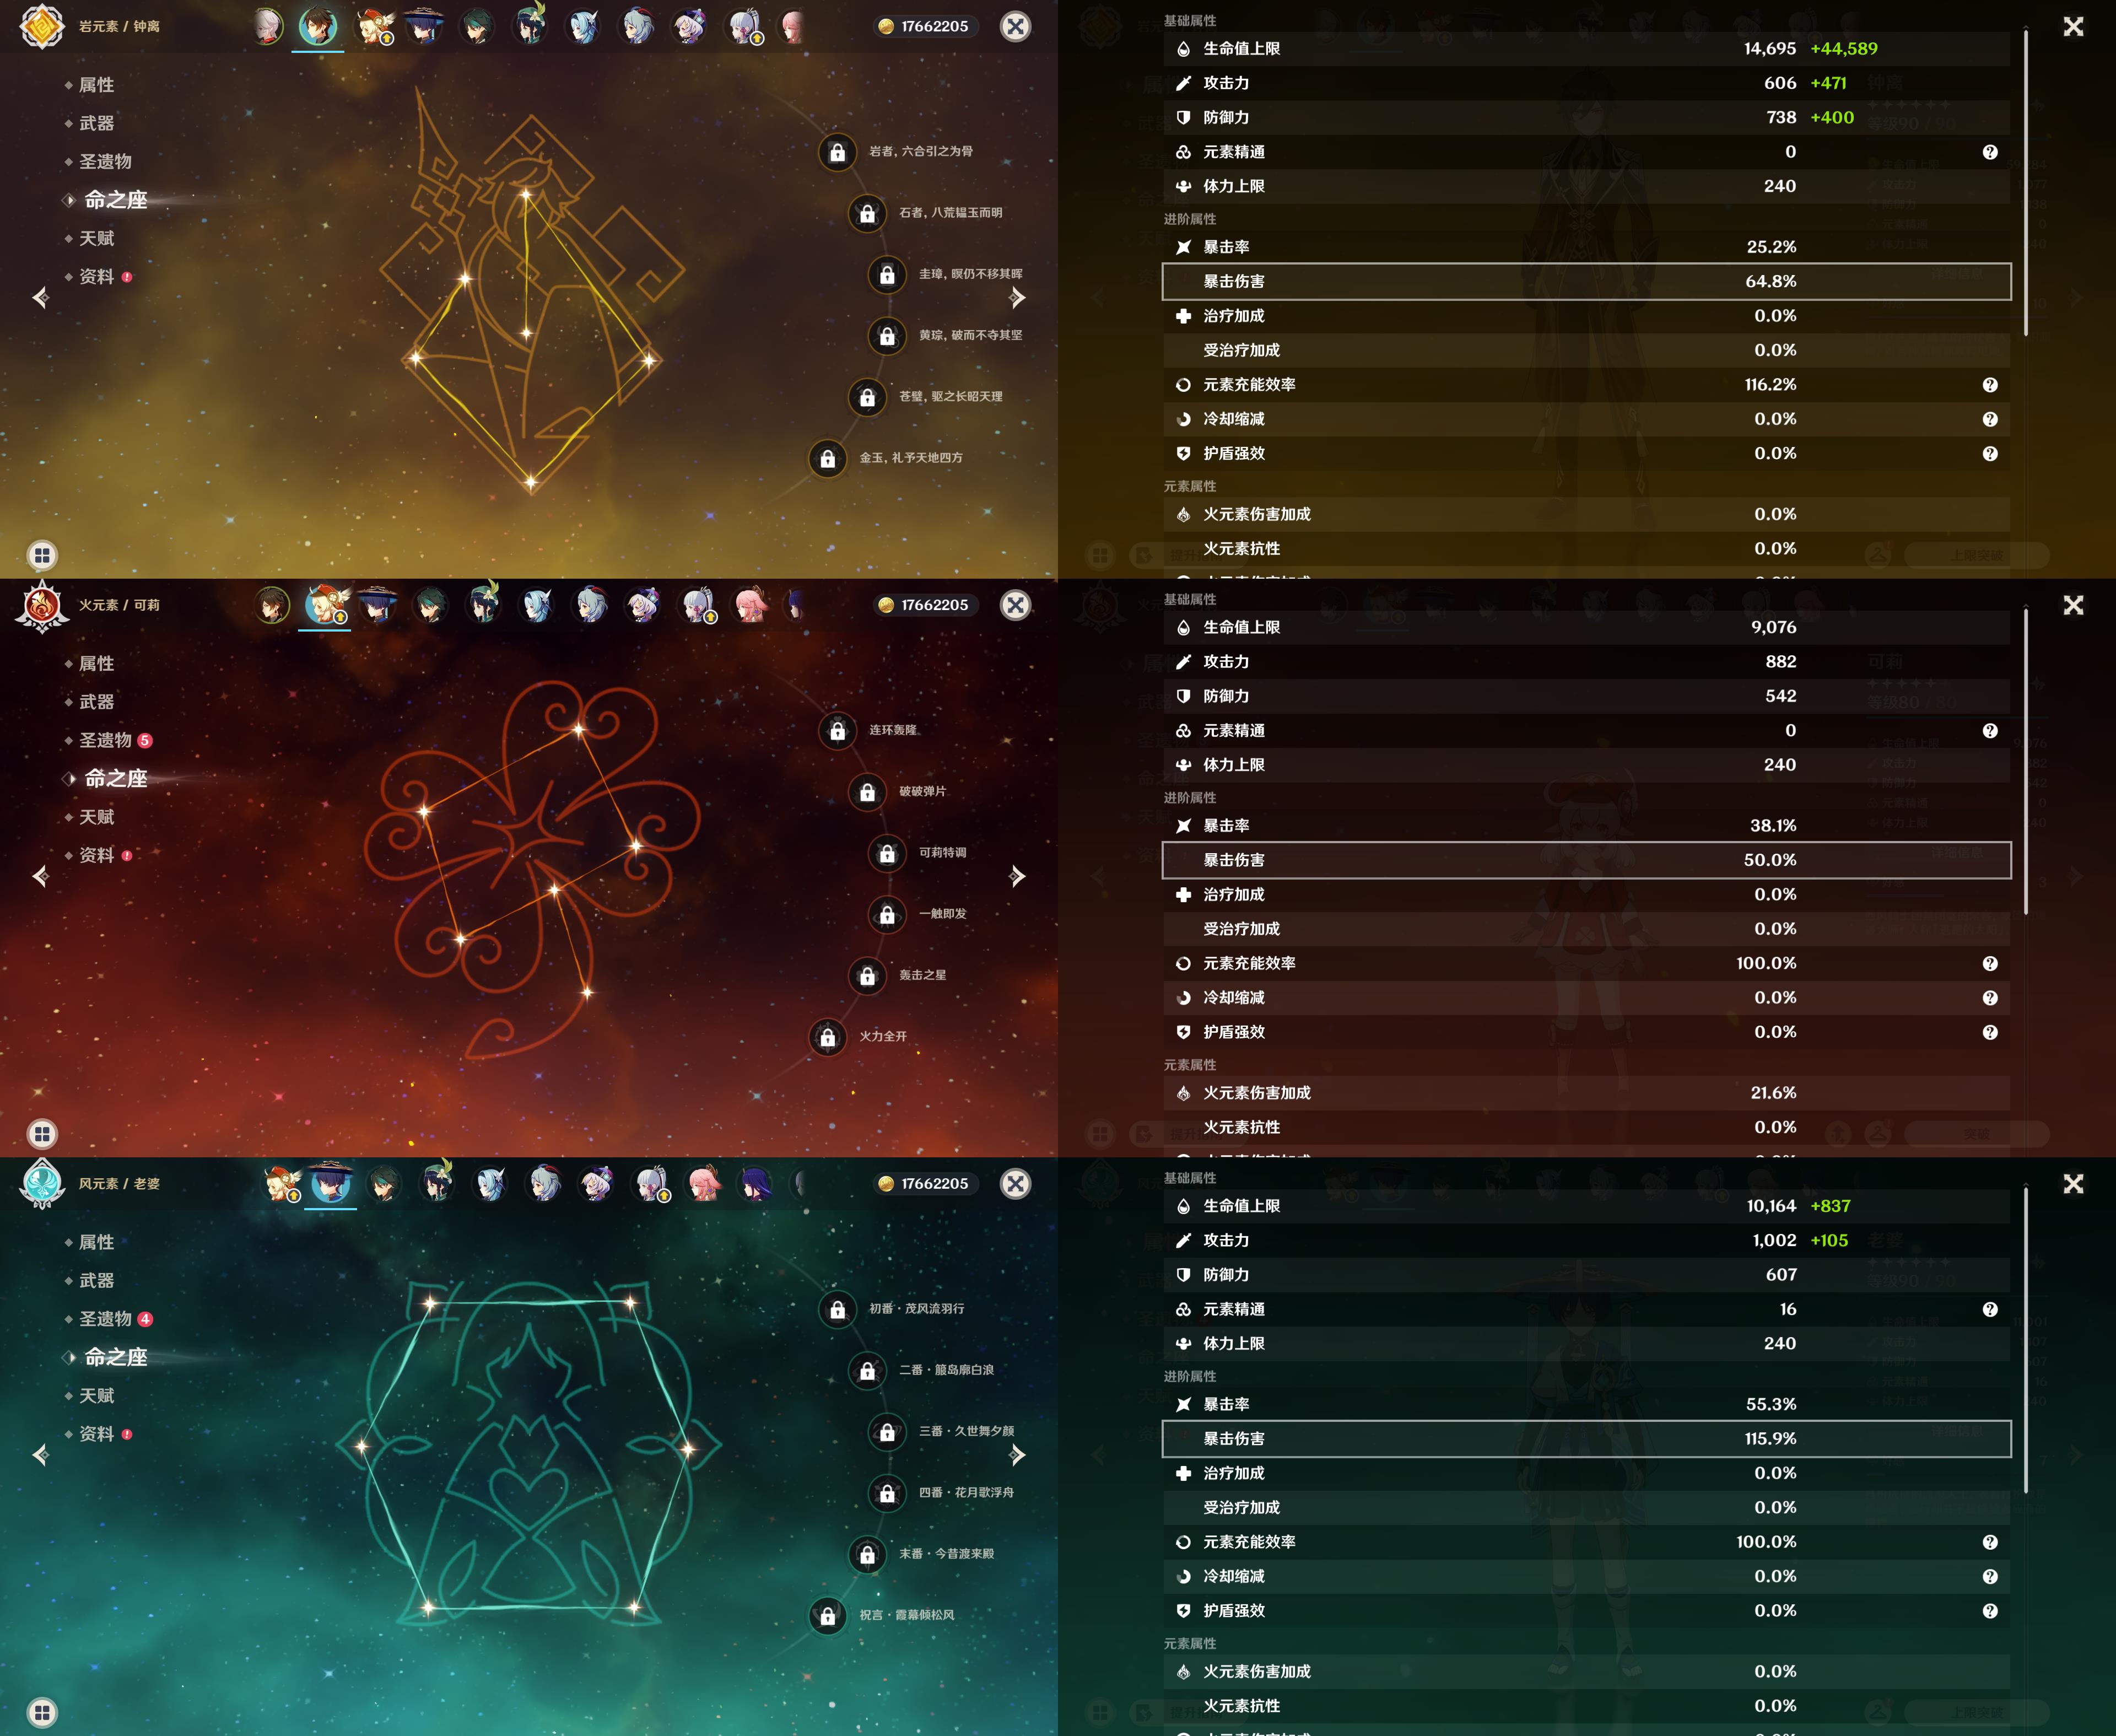Open the locked 黄琮，破而不夺其坚 constellation node
The width and height of the screenshot is (2116, 1736).
click(887, 336)
